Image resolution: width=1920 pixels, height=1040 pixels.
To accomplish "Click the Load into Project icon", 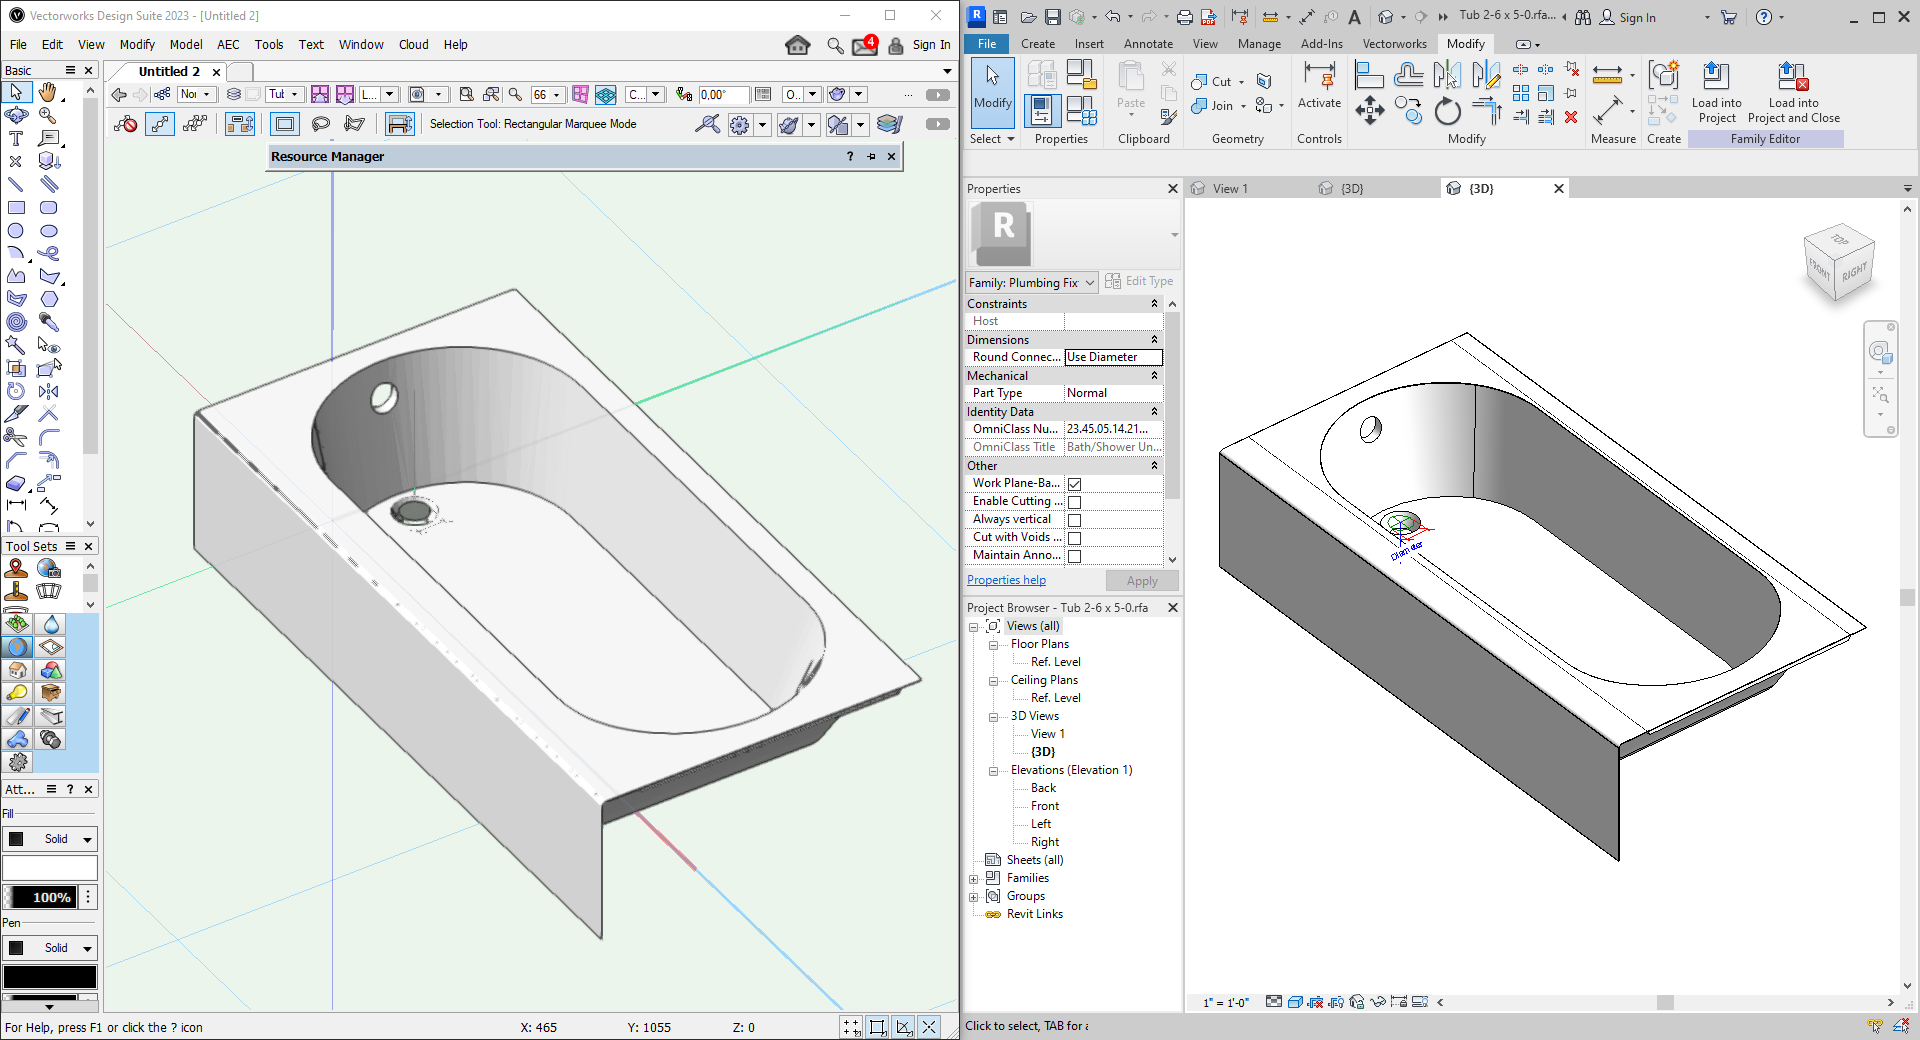I will click(x=1716, y=77).
